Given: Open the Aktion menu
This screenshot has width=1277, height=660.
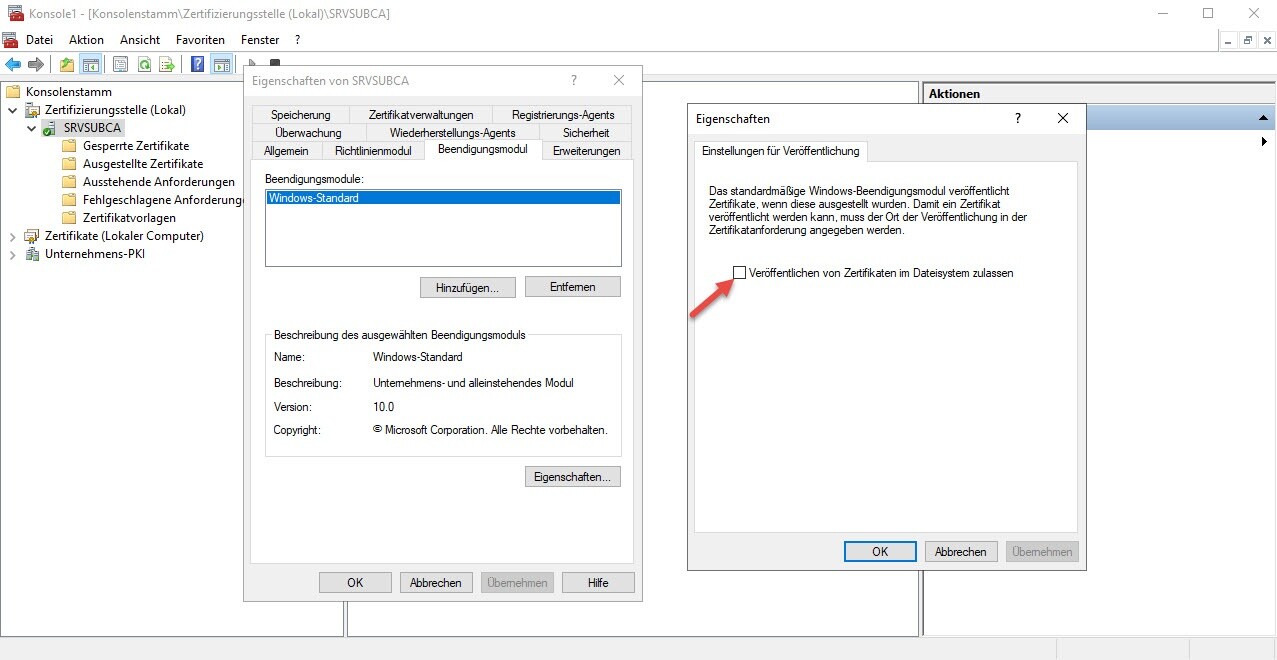Looking at the screenshot, I should pos(86,40).
